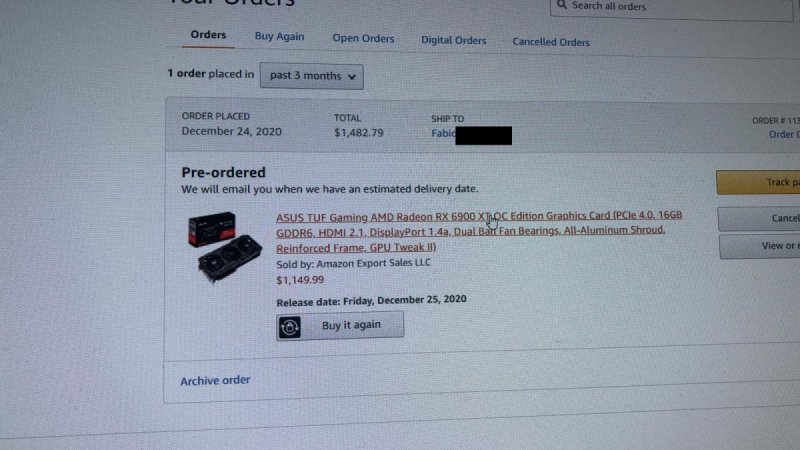Click the graphics card product thumbnail
The image size is (800, 450).
225,247
